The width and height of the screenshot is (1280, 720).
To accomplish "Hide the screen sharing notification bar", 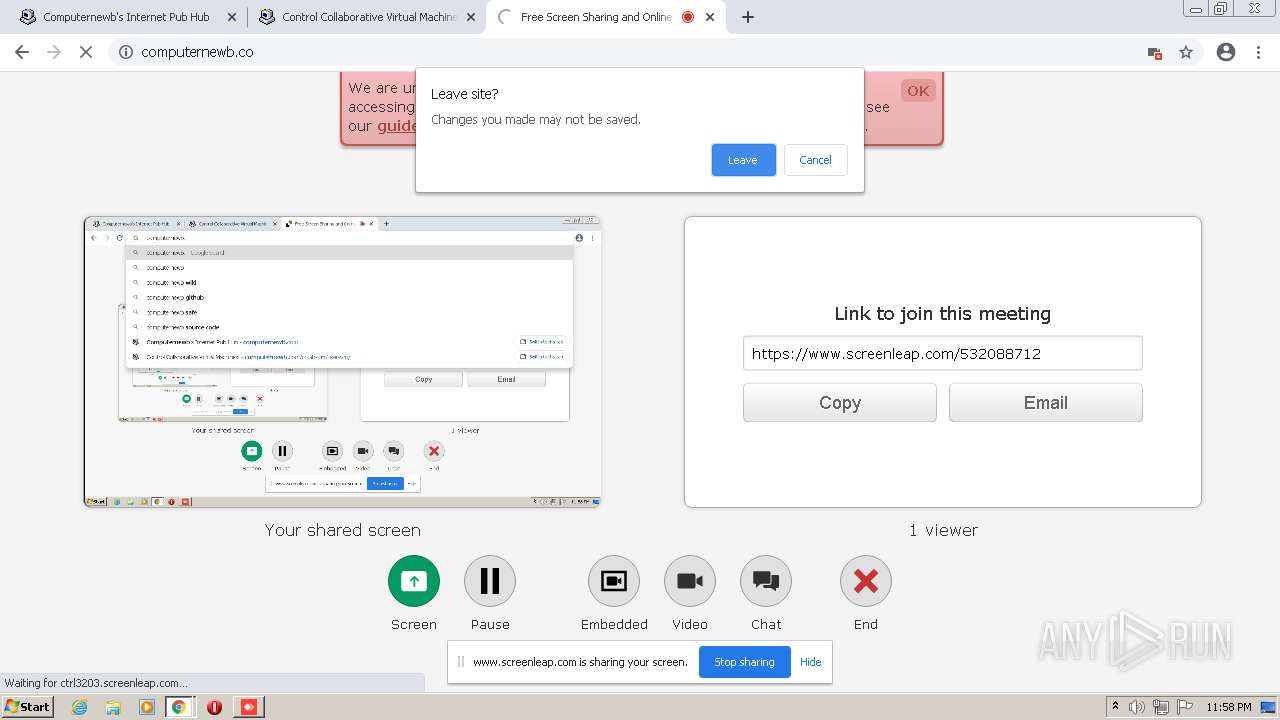I will [811, 662].
